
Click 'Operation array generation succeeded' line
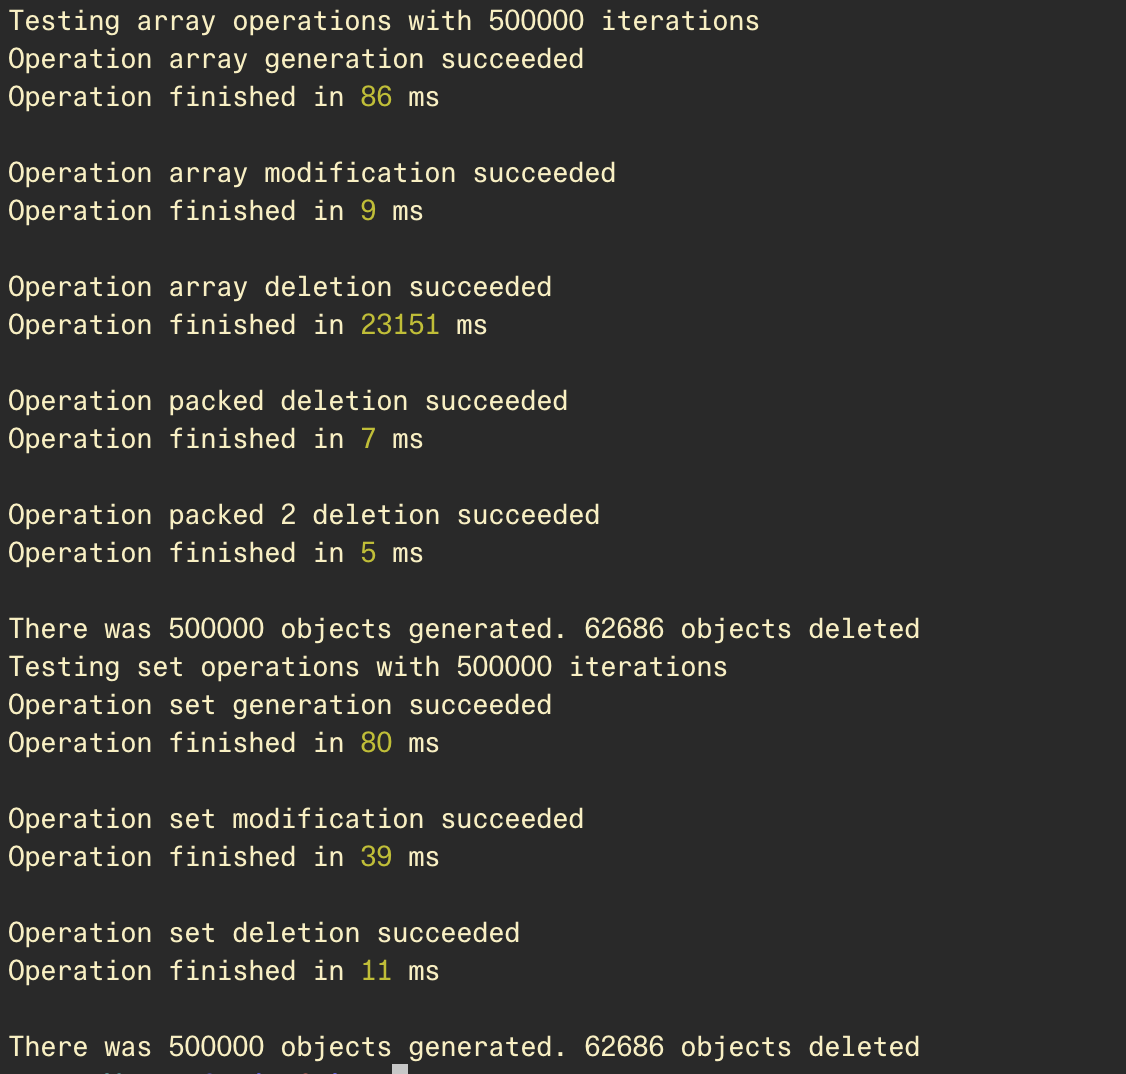coord(296,60)
